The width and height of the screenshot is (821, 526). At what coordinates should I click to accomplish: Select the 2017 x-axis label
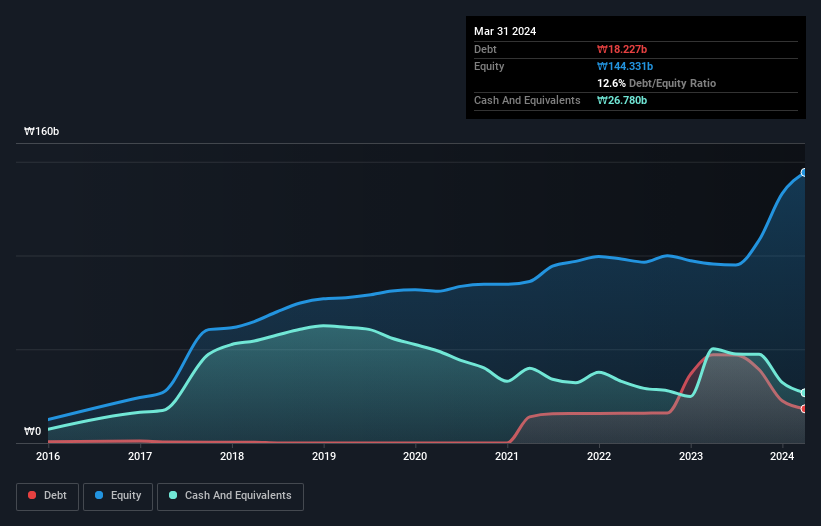click(140, 456)
